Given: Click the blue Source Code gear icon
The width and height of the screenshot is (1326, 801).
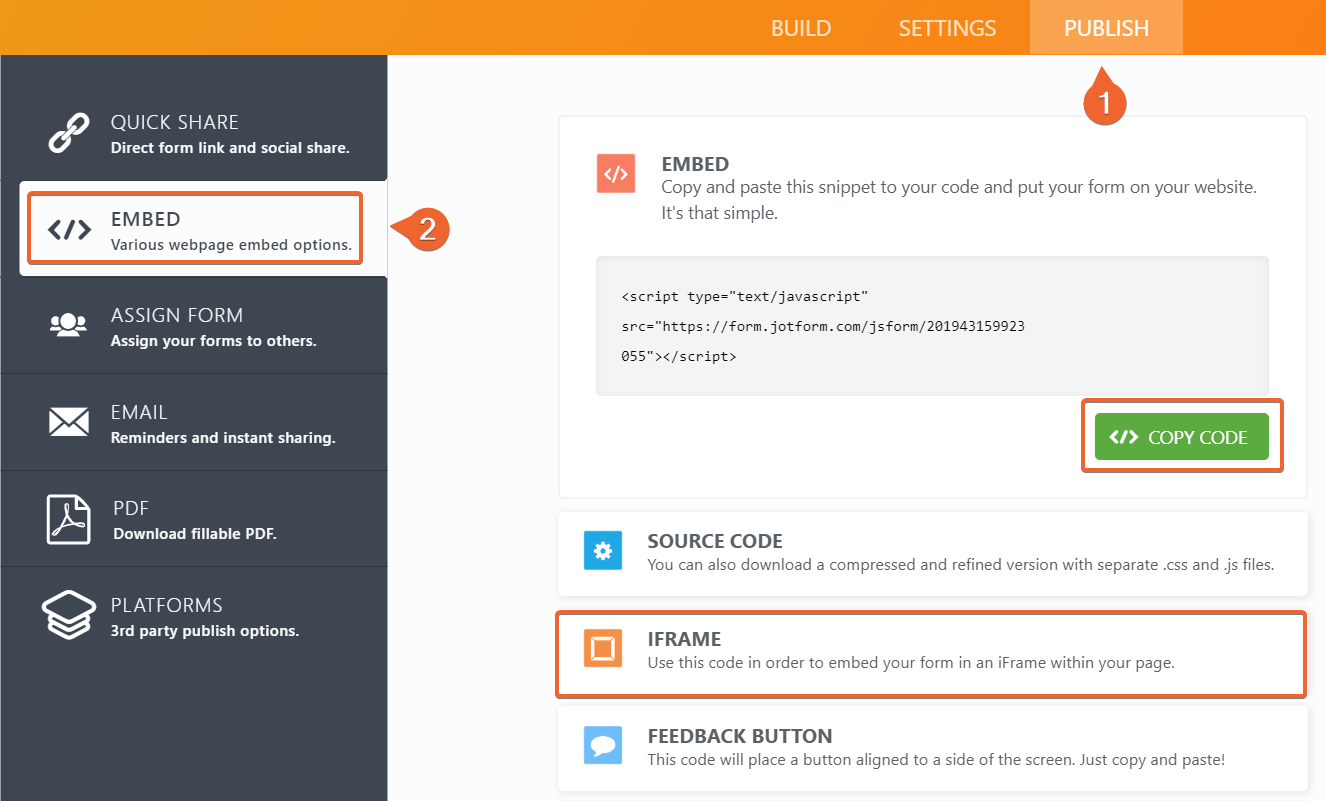Looking at the screenshot, I should pyautogui.click(x=603, y=551).
